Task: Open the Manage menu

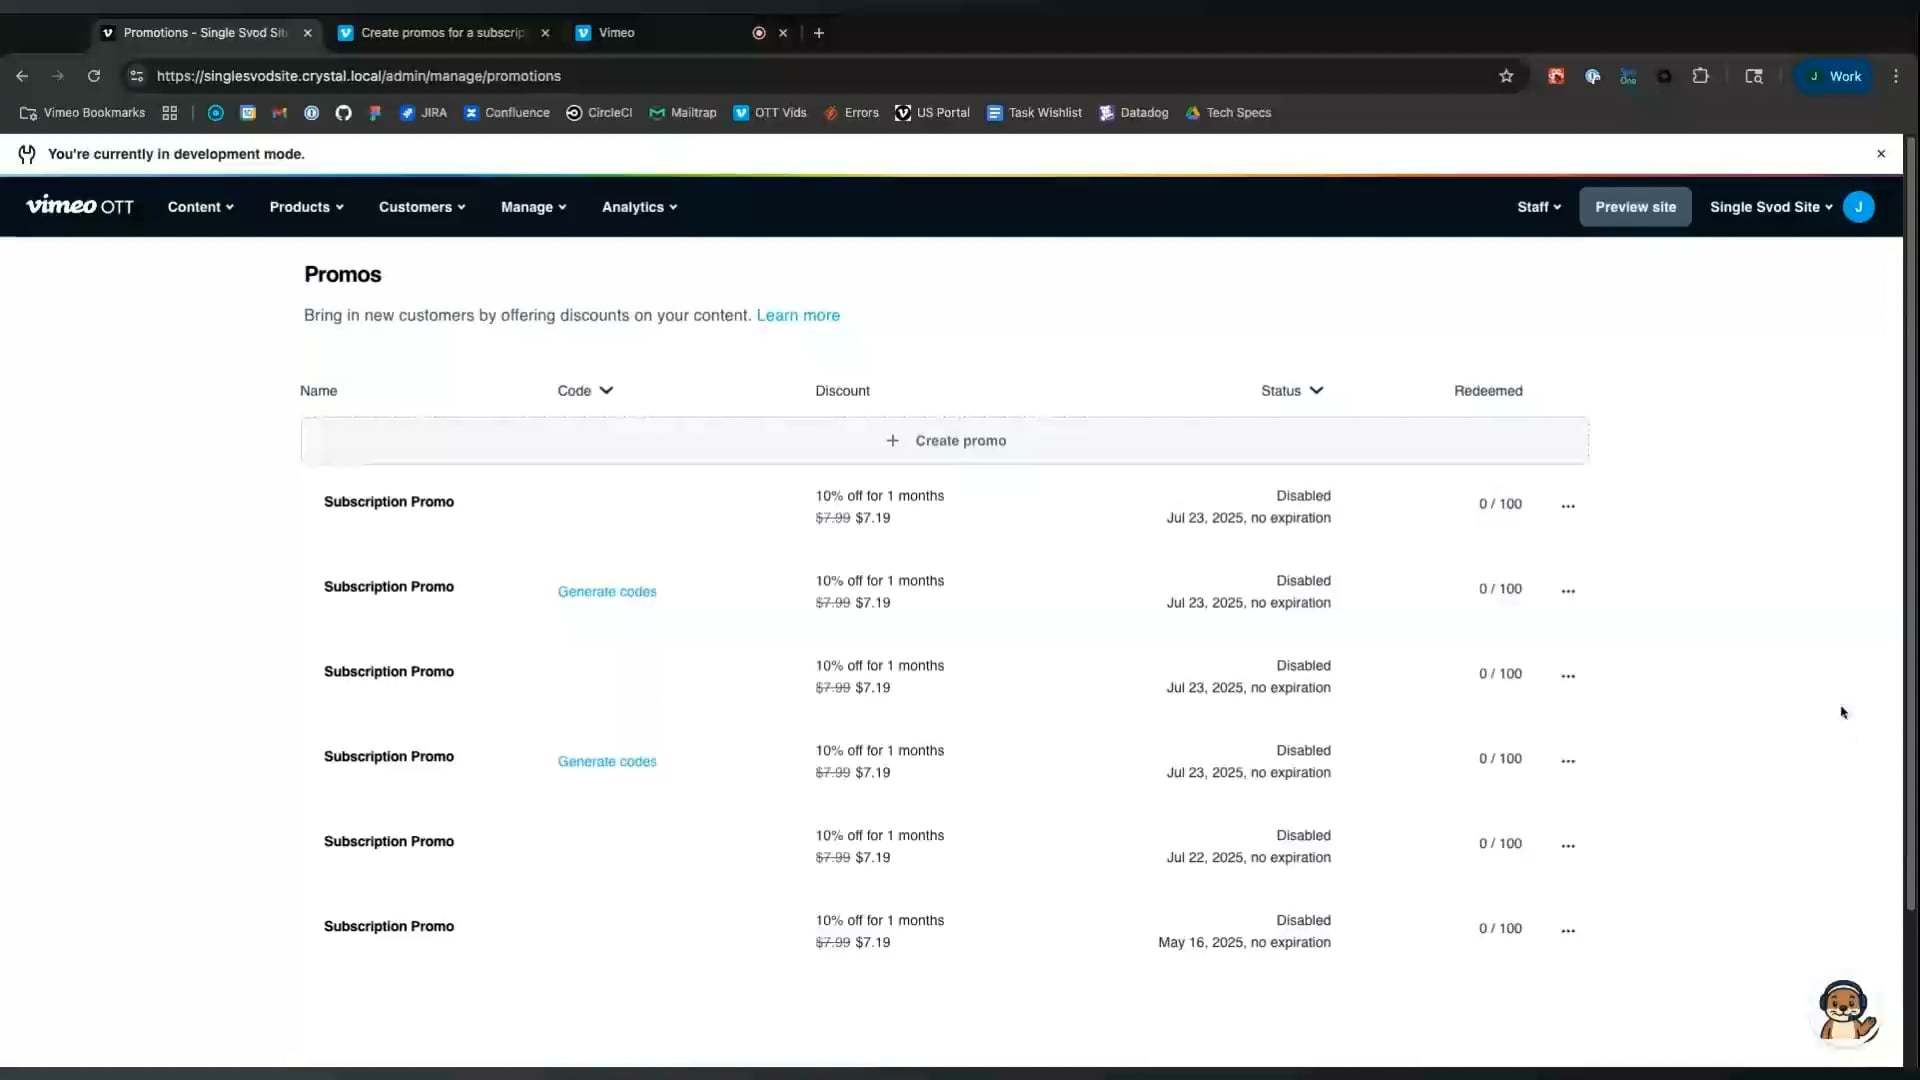Action: click(533, 207)
